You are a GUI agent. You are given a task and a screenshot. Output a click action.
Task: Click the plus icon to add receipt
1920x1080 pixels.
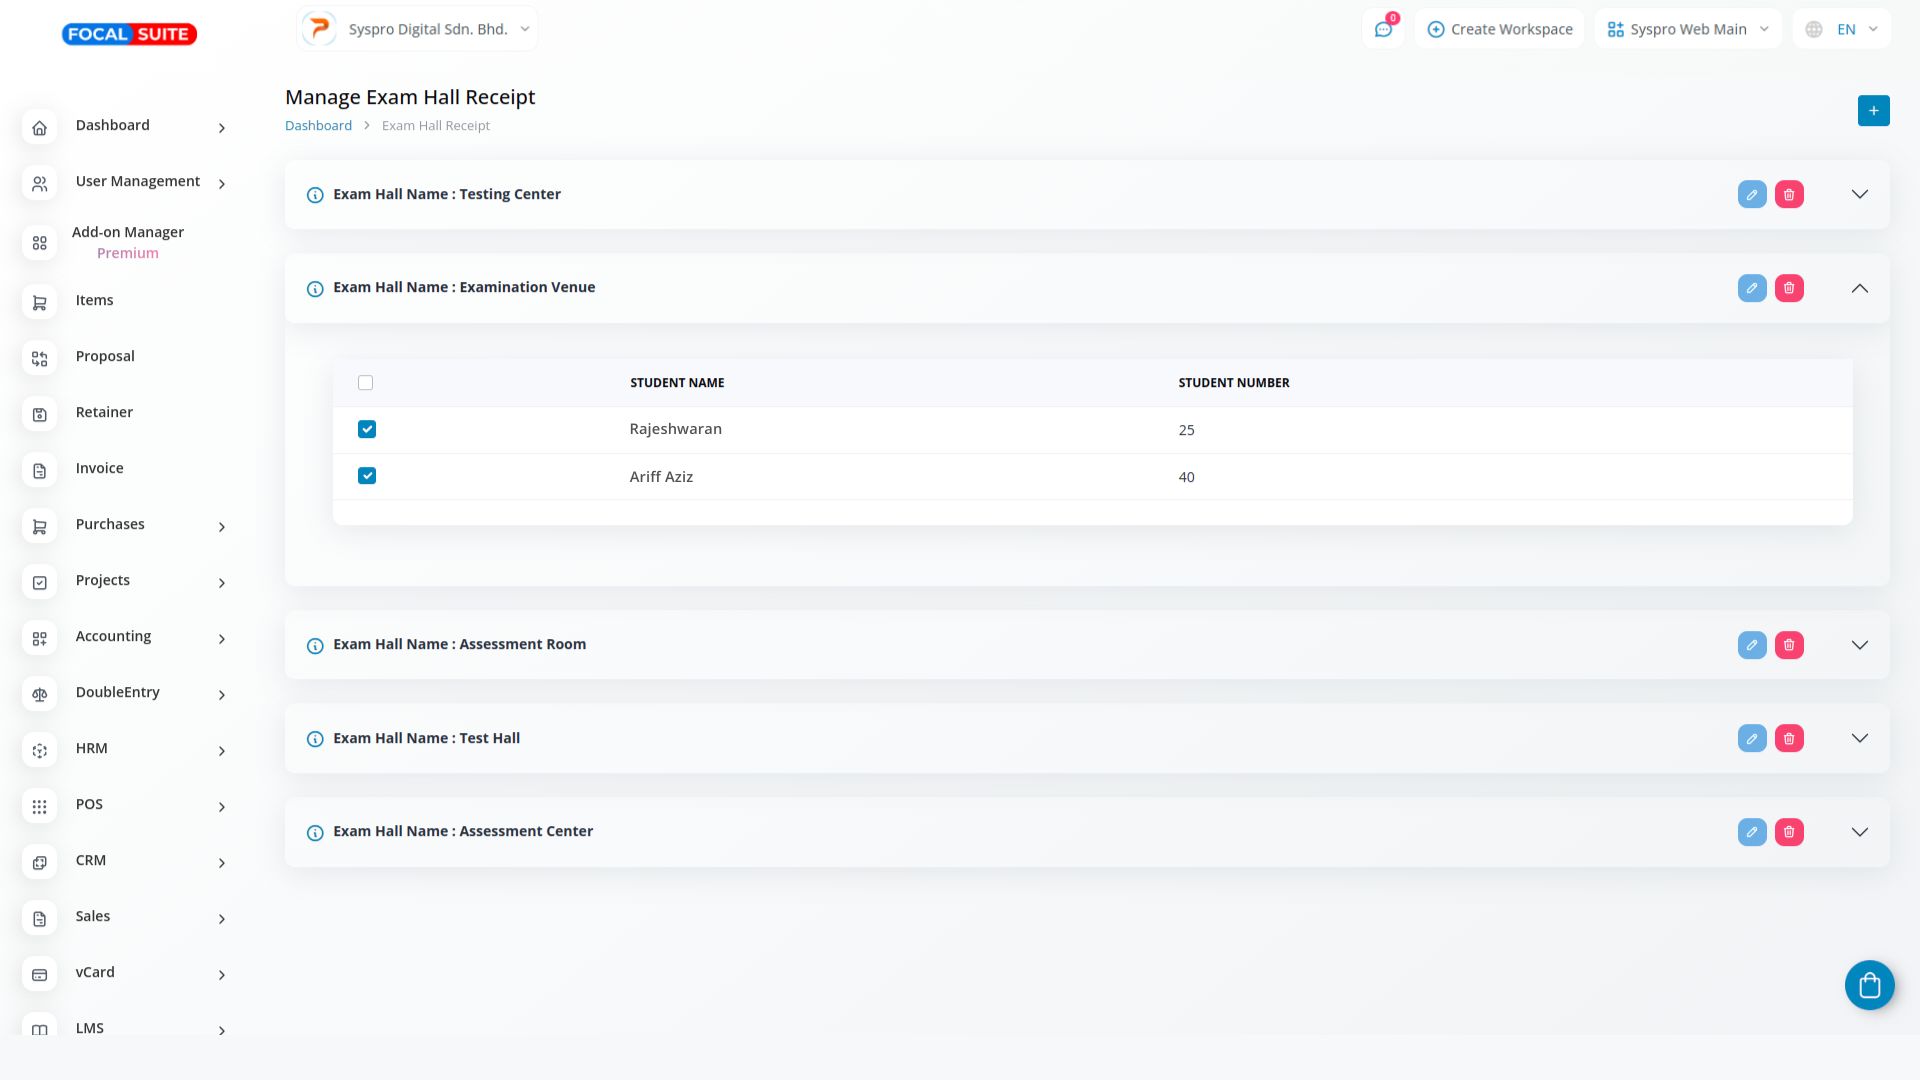[1873, 111]
